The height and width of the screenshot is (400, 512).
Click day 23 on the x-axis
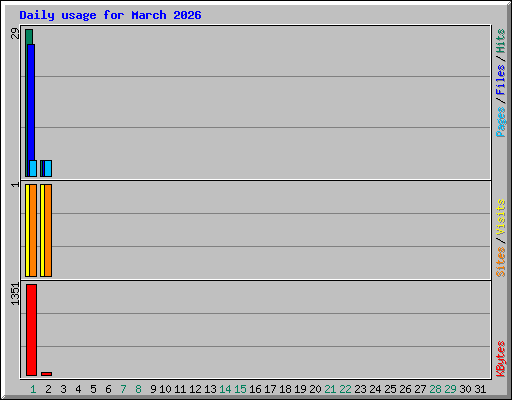tap(360, 389)
